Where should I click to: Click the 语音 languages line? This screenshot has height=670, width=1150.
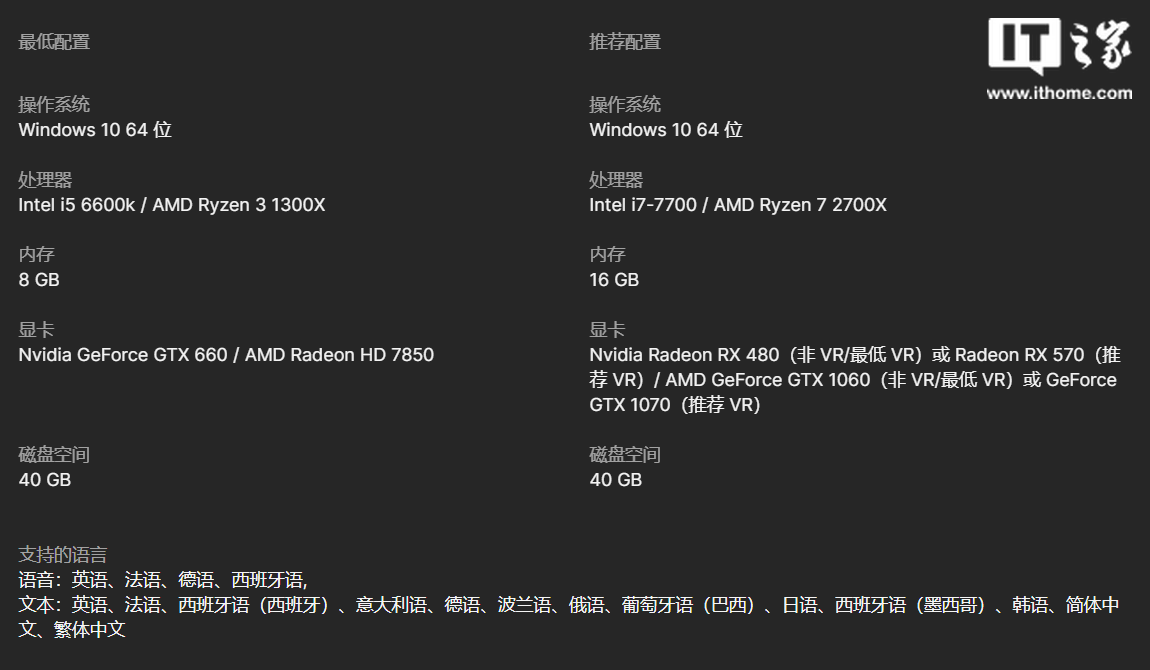click(x=163, y=580)
